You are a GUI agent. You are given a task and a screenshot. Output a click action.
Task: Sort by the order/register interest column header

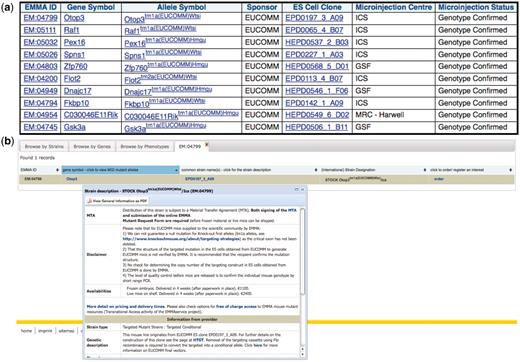470,170
